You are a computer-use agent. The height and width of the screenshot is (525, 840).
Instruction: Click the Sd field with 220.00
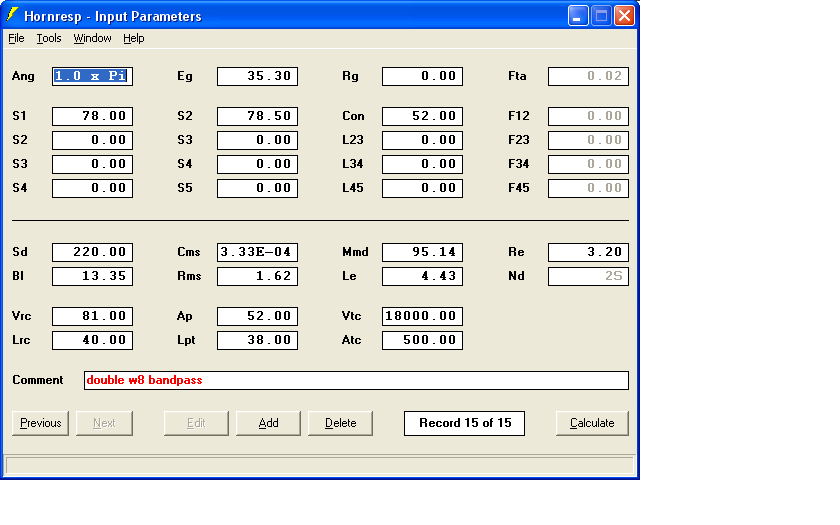tap(92, 252)
